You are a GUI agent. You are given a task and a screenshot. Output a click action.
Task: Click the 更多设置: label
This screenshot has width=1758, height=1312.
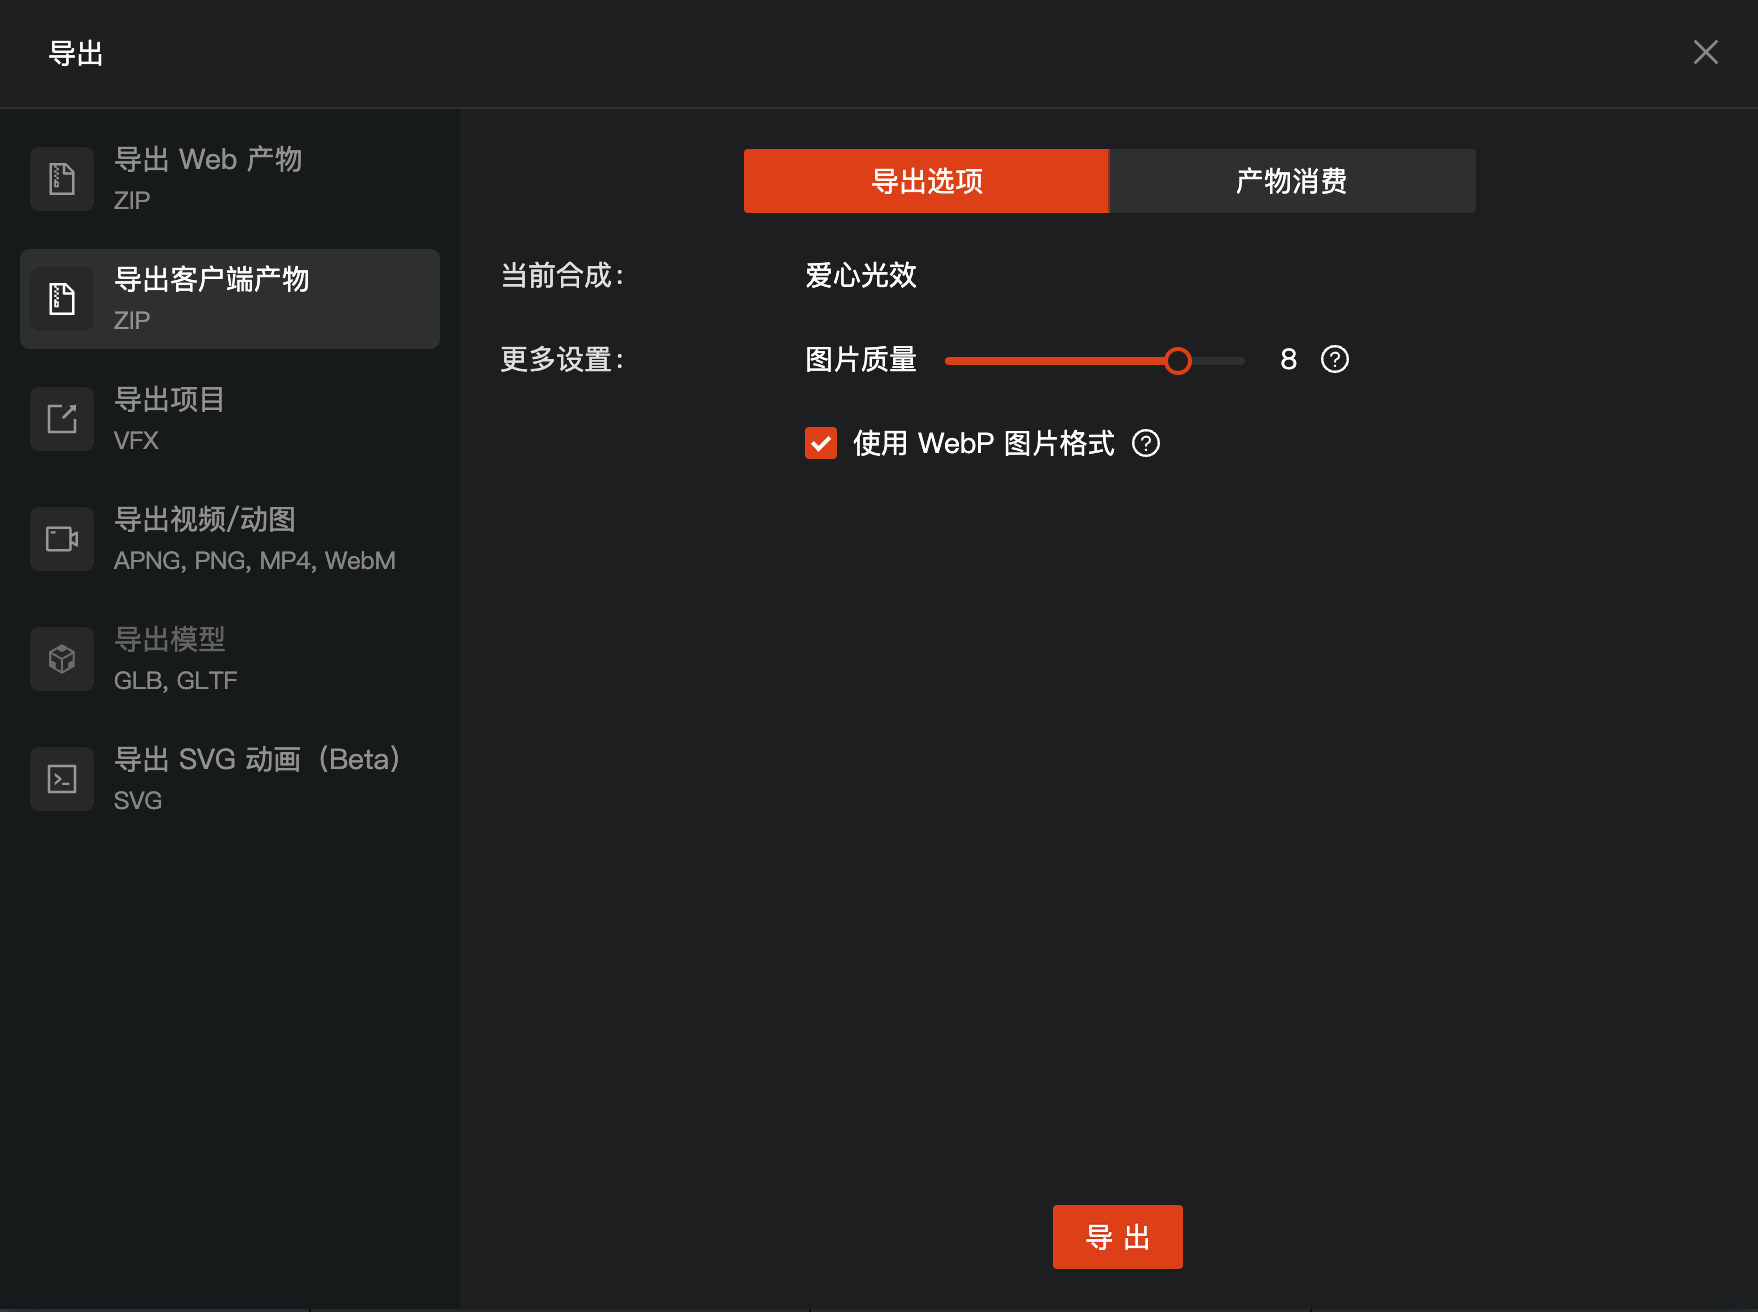pos(562,359)
